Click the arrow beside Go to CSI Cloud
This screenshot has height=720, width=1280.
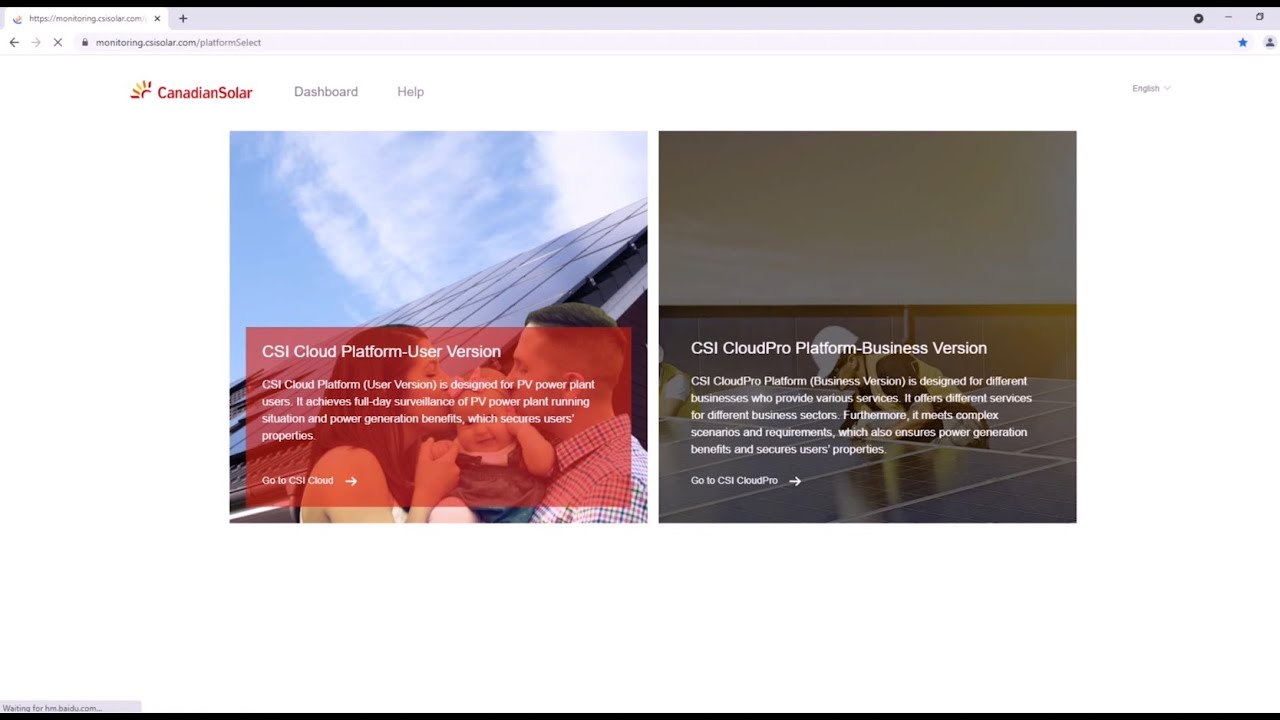351,481
